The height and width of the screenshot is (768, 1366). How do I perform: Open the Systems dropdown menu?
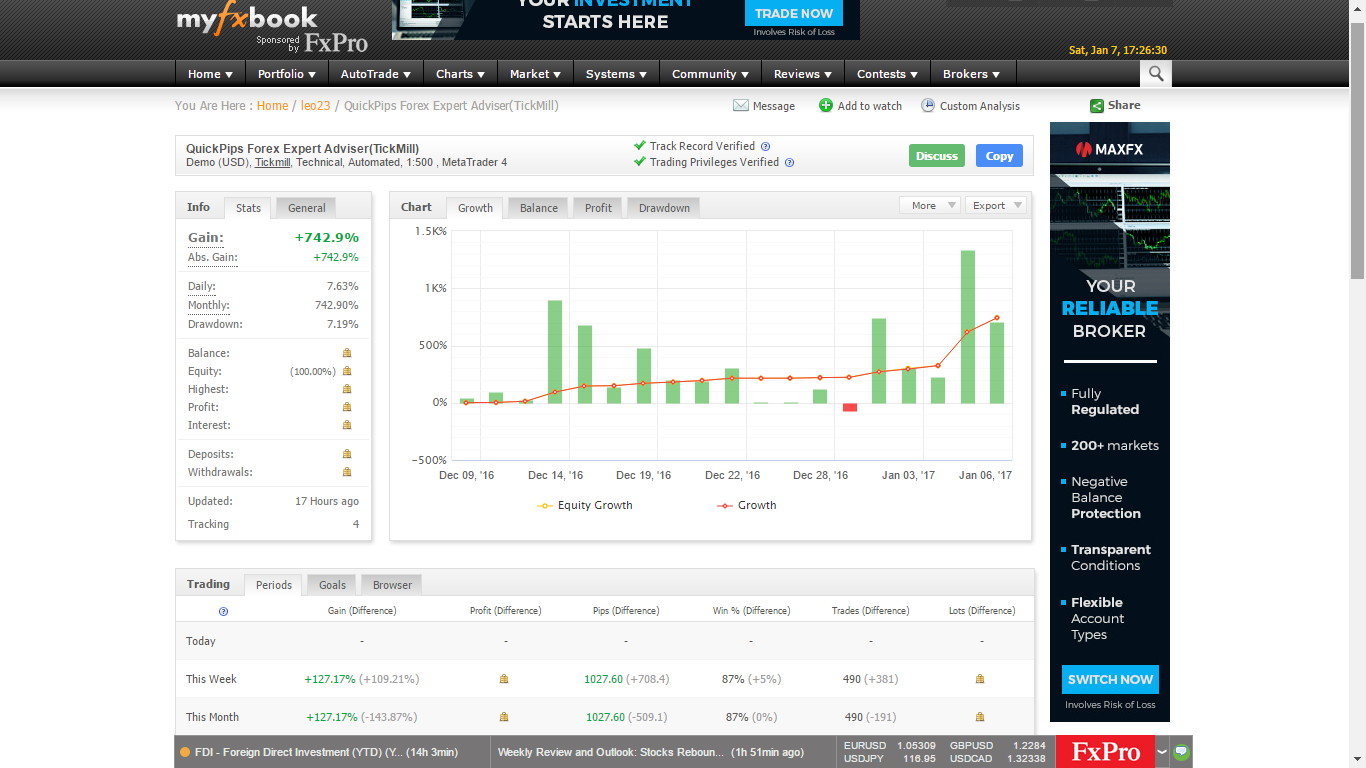616,74
